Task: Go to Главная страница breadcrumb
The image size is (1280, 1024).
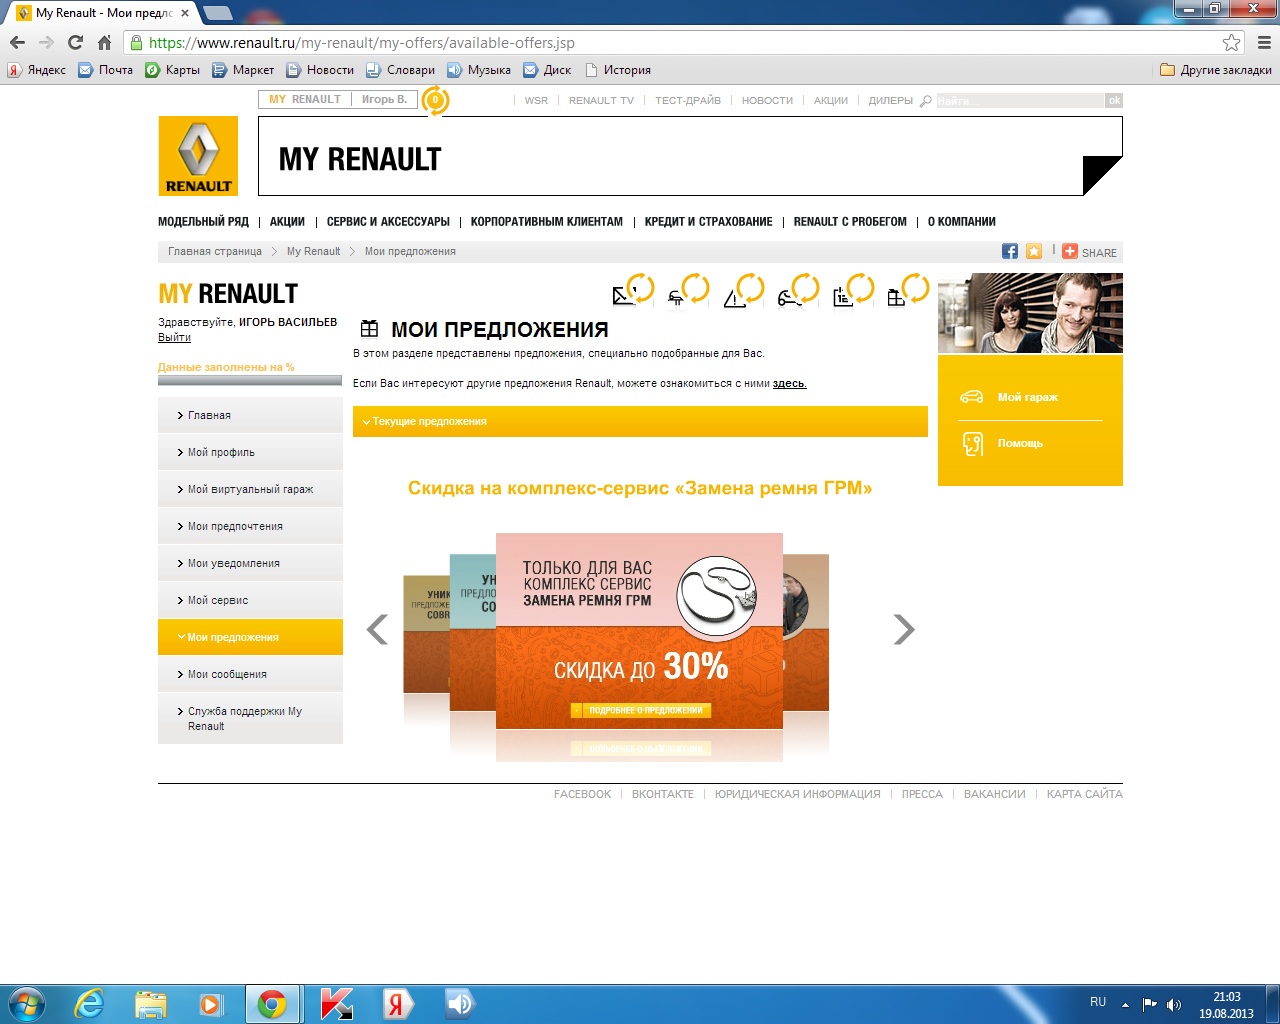Action: 215,252
